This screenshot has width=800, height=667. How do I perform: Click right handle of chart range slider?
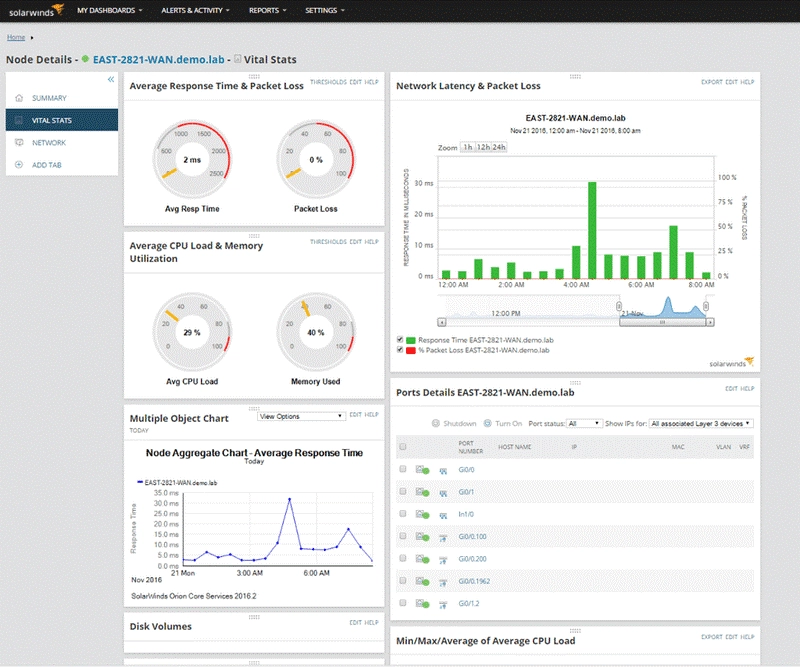tap(706, 306)
